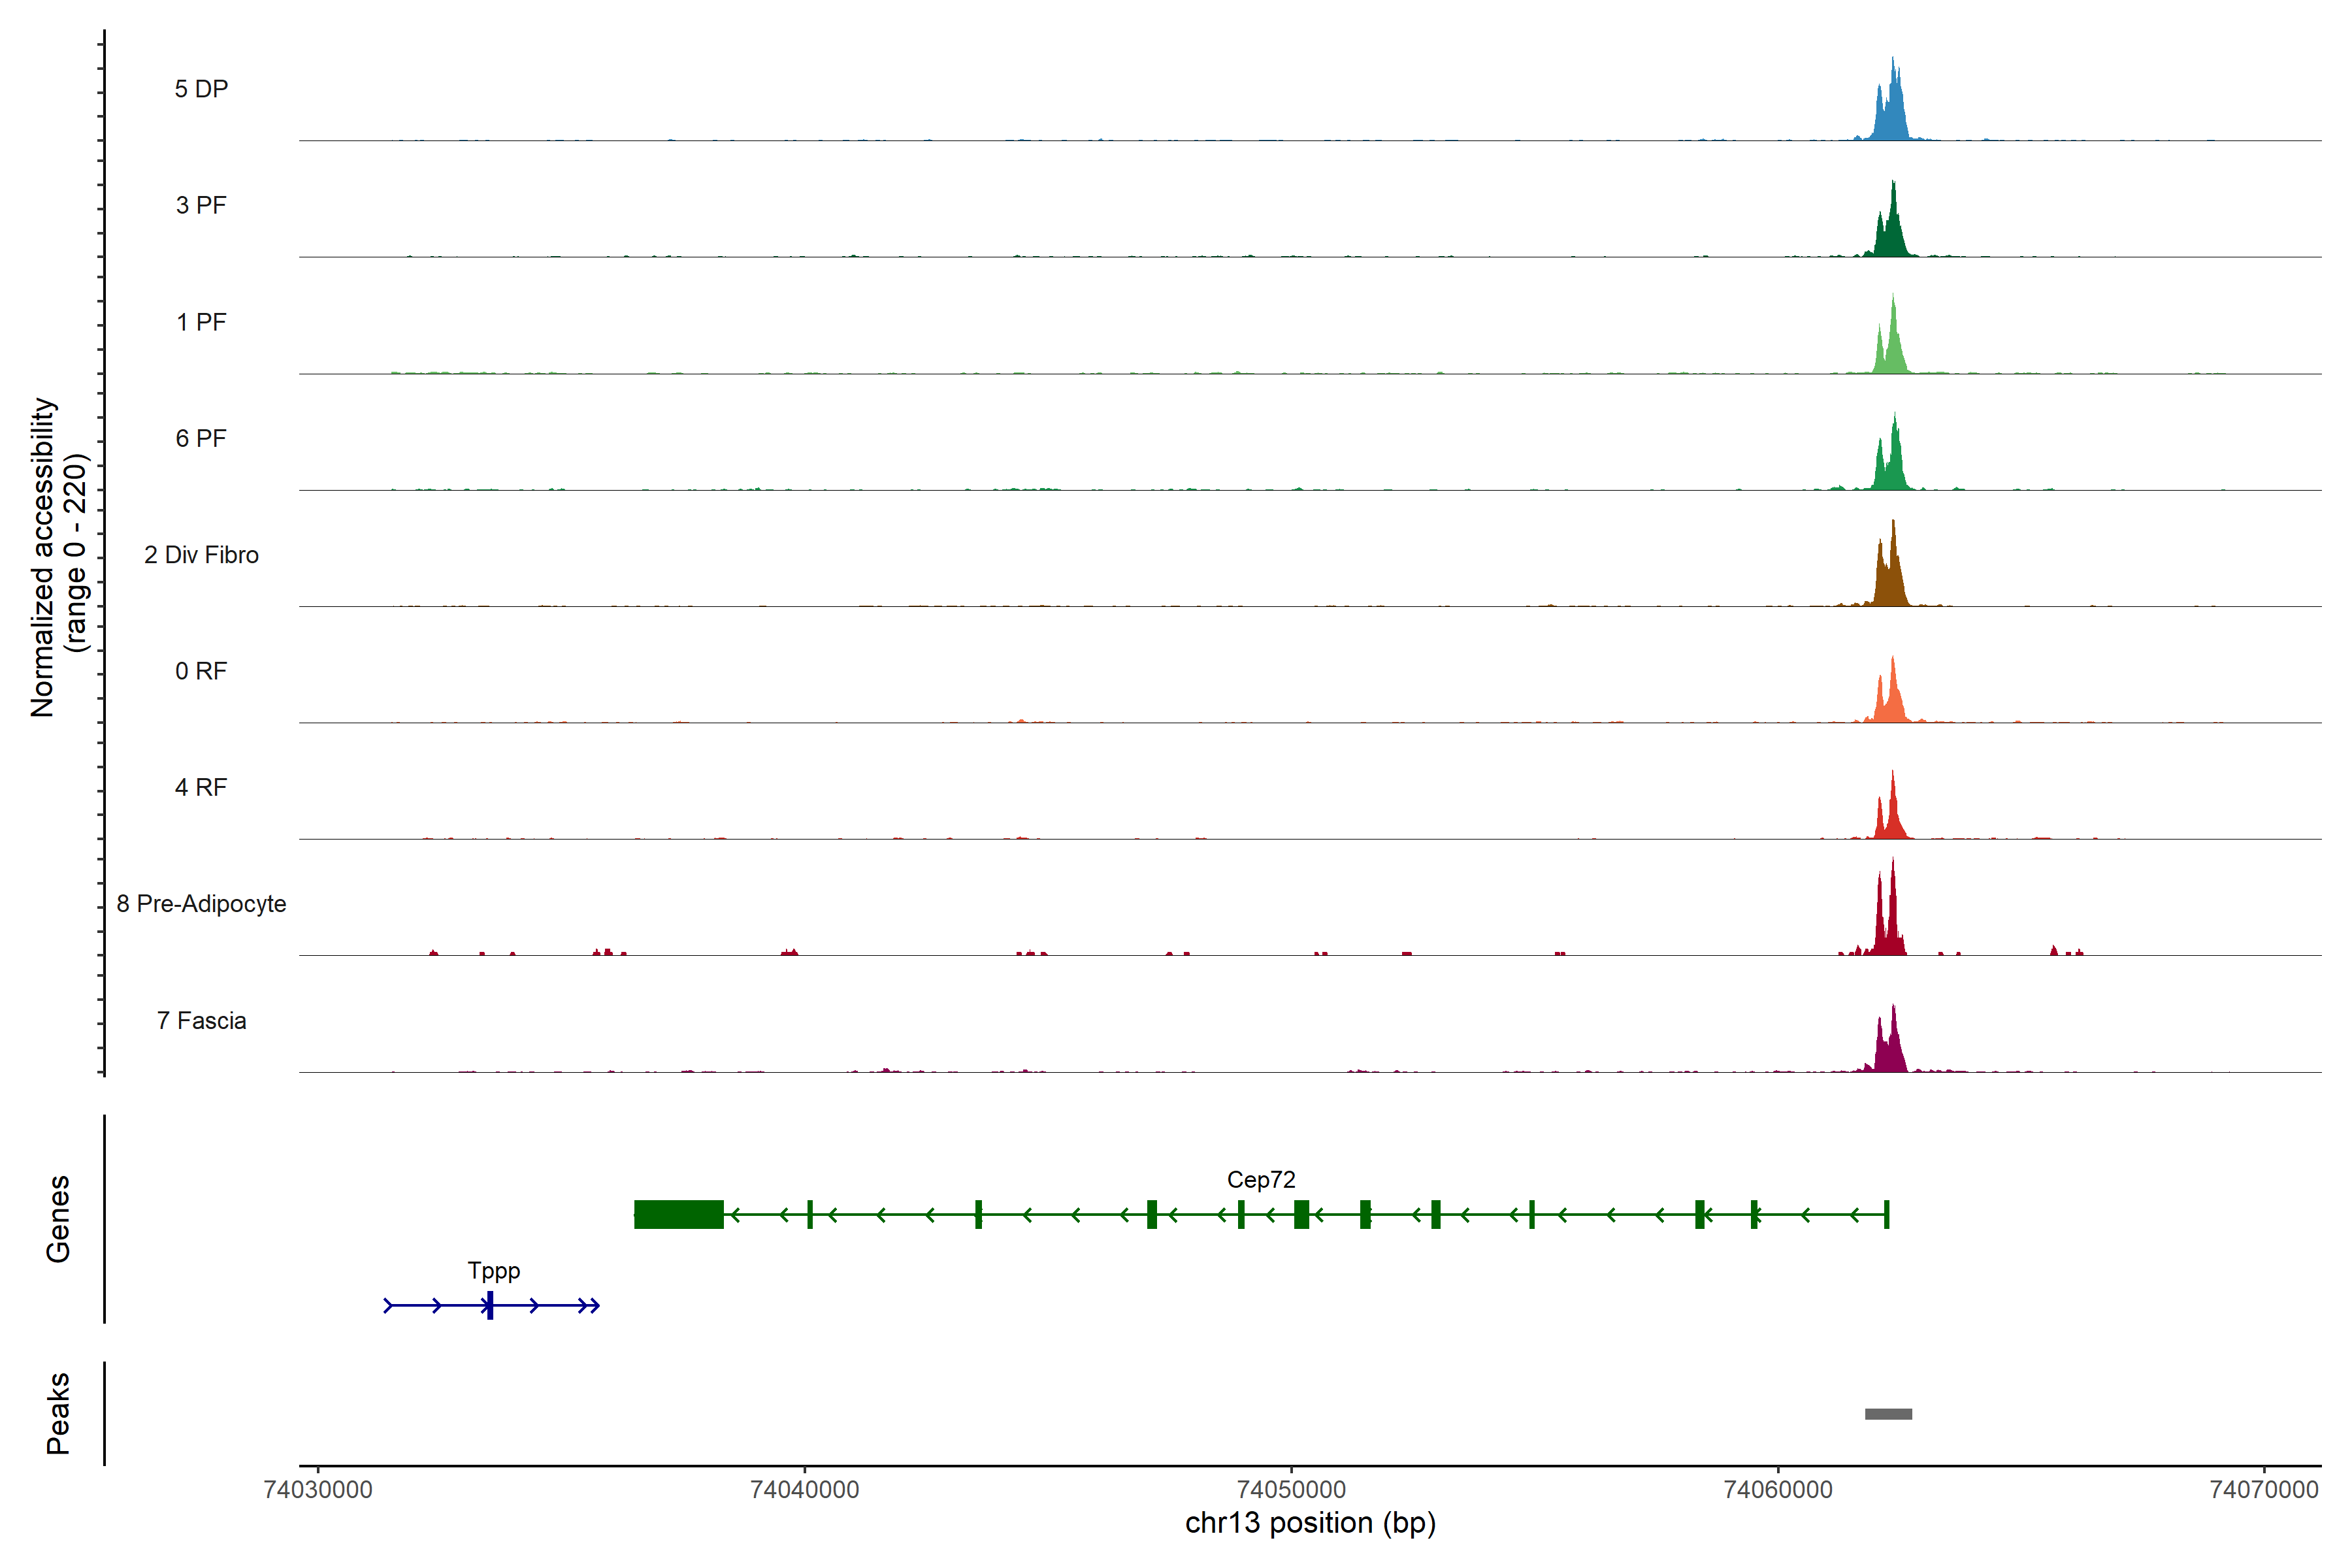The width and height of the screenshot is (2352, 1568).
Task: Click the Tppp exon marker
Action: tap(490, 1305)
